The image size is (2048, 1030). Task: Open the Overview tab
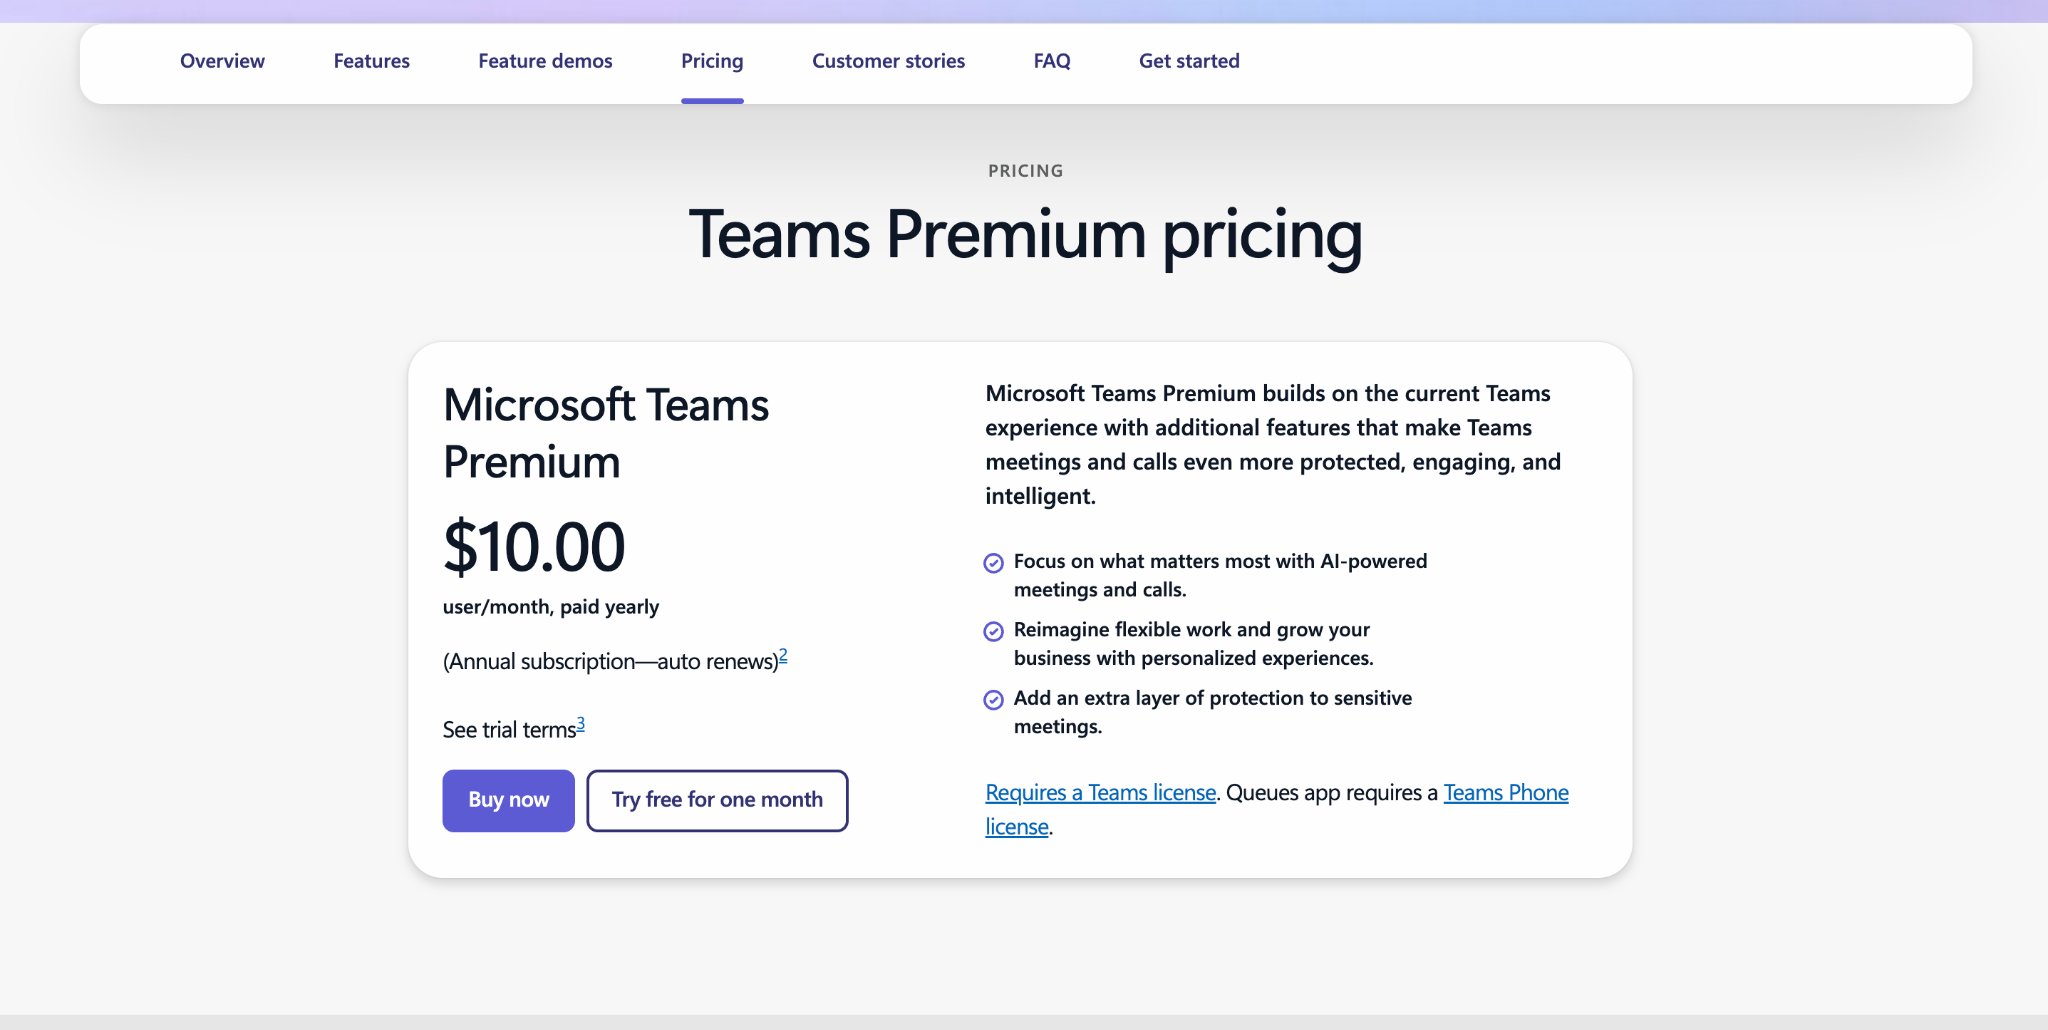pyautogui.click(x=222, y=61)
